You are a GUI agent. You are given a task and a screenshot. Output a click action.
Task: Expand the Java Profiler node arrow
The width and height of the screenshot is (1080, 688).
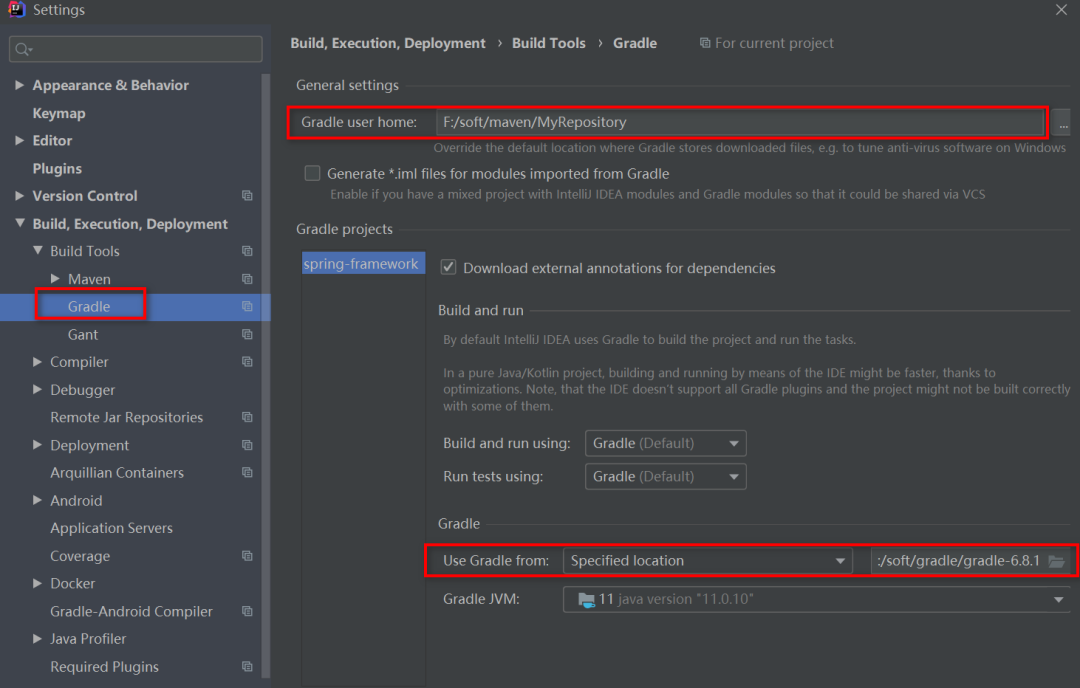tap(37, 638)
